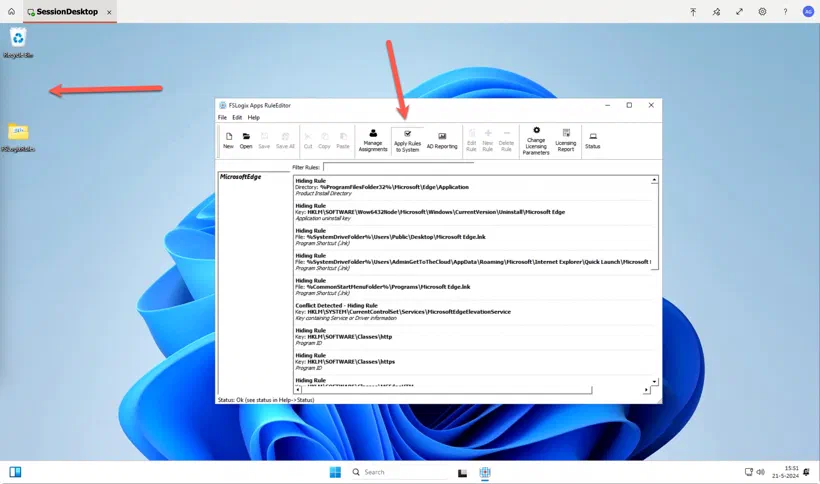This screenshot has width=820, height=484.
Task: Open Manage Assignments
Action: (x=373, y=140)
